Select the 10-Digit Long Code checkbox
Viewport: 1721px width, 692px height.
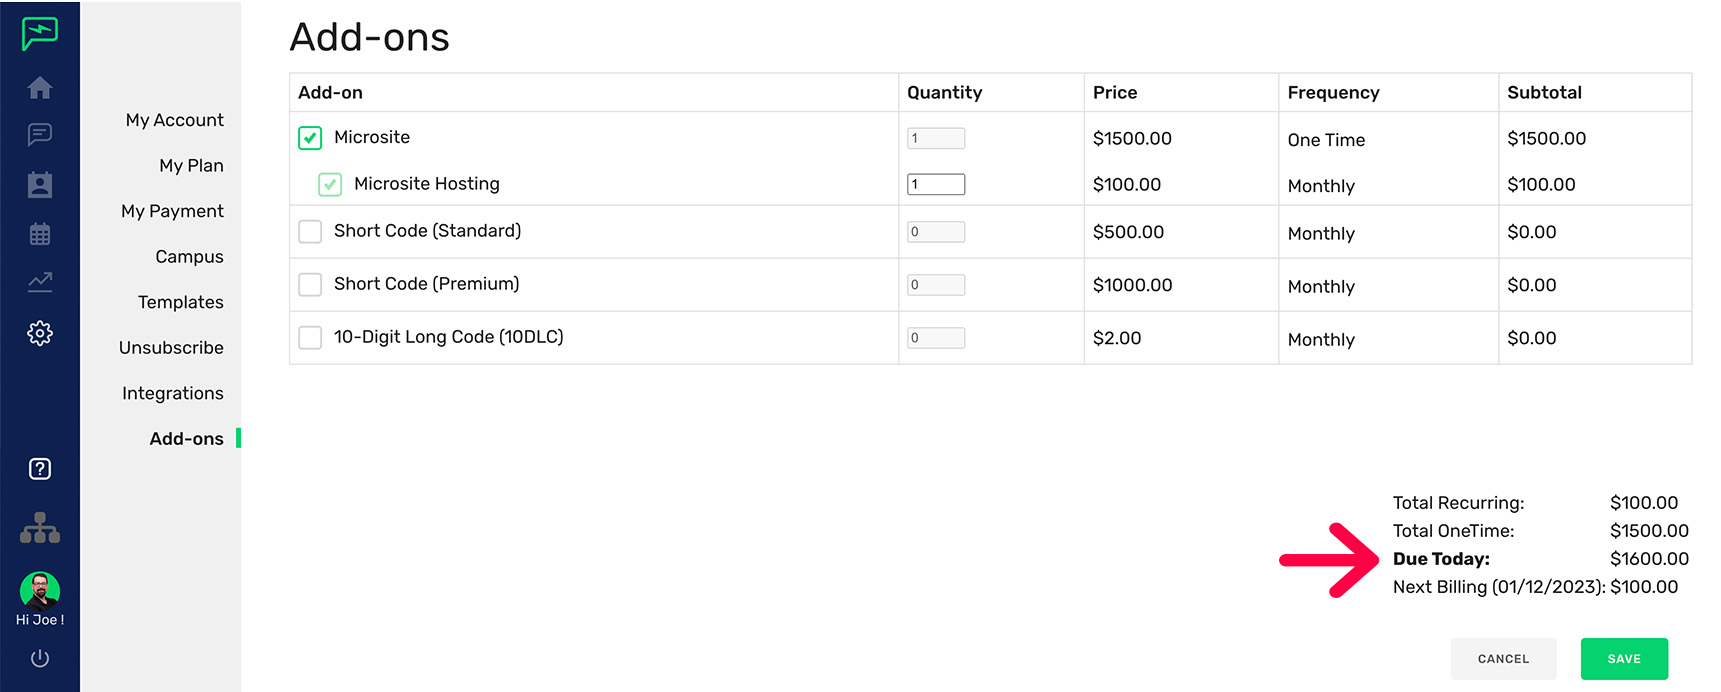pos(310,337)
